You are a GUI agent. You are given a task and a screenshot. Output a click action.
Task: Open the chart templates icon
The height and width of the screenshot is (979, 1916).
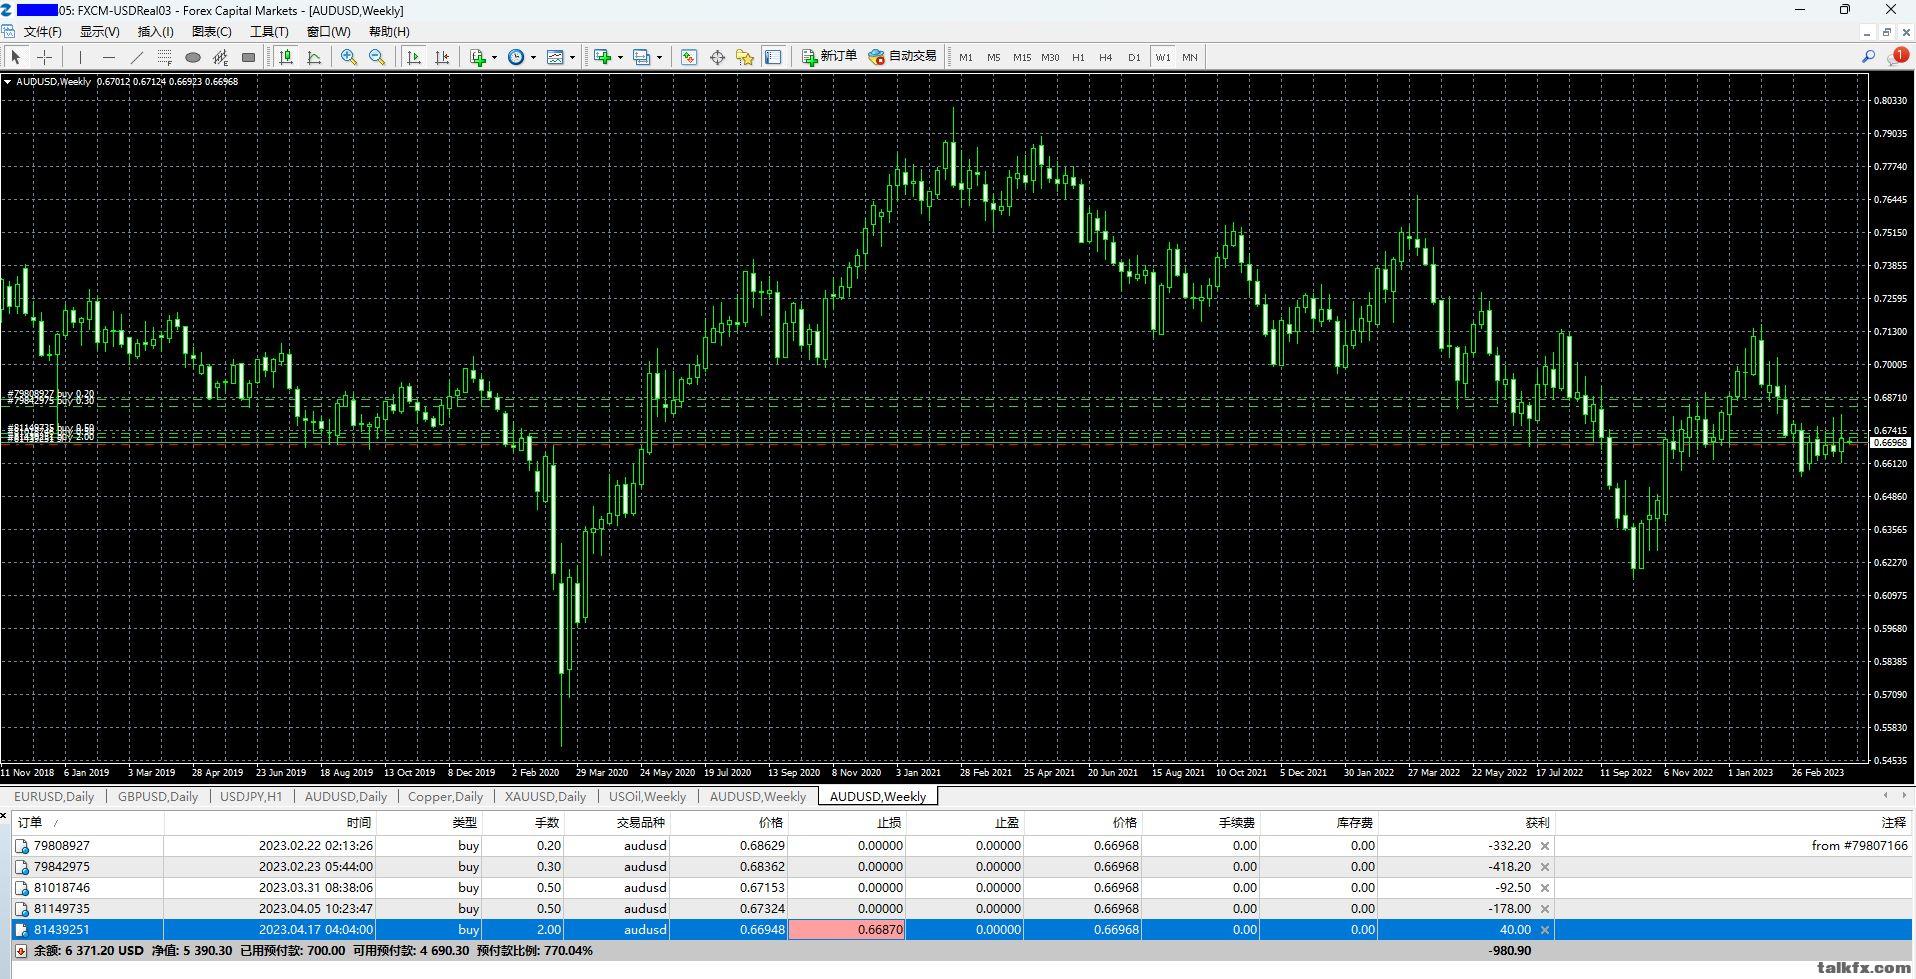556,57
